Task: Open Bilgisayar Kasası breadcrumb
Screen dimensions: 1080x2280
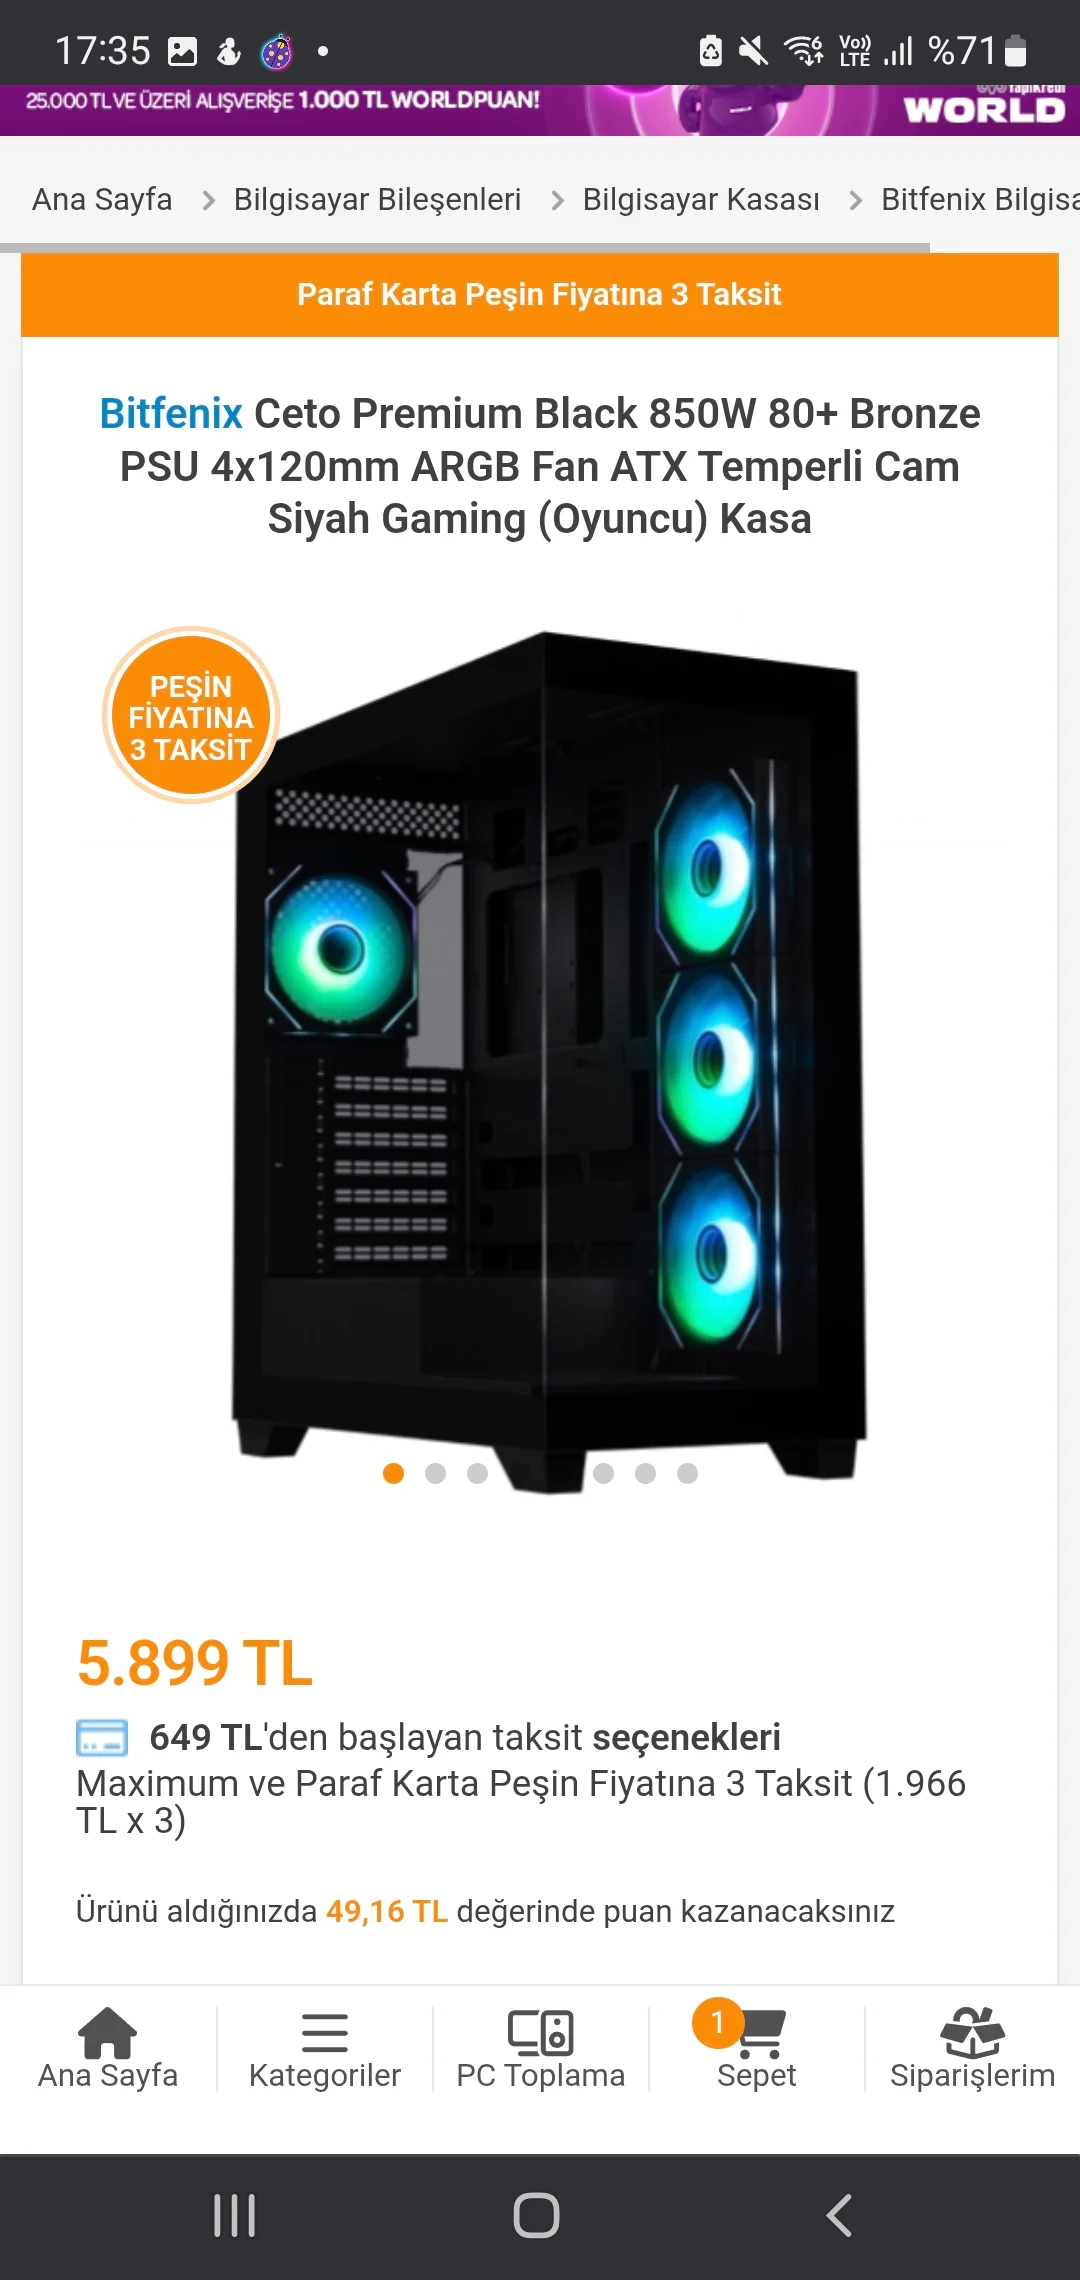Action: [701, 199]
